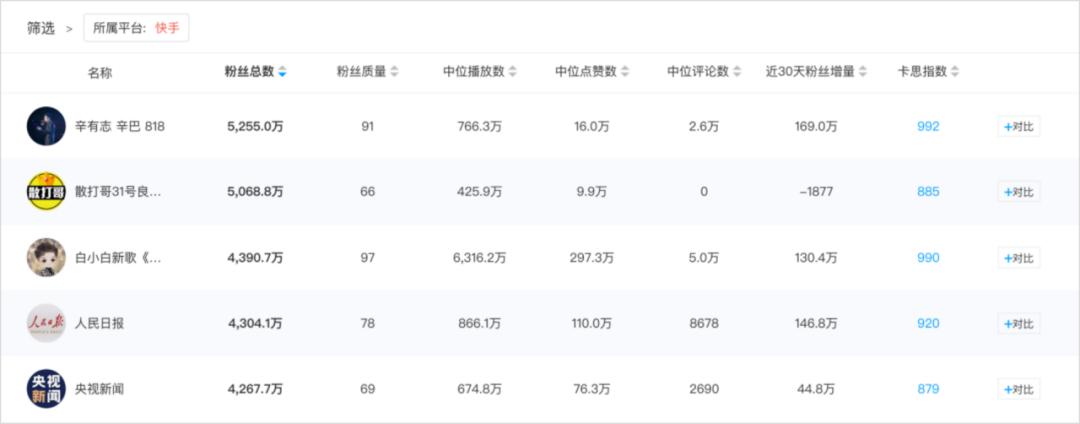
Task: Open 卡思指数 992 link
Action: 928,126
